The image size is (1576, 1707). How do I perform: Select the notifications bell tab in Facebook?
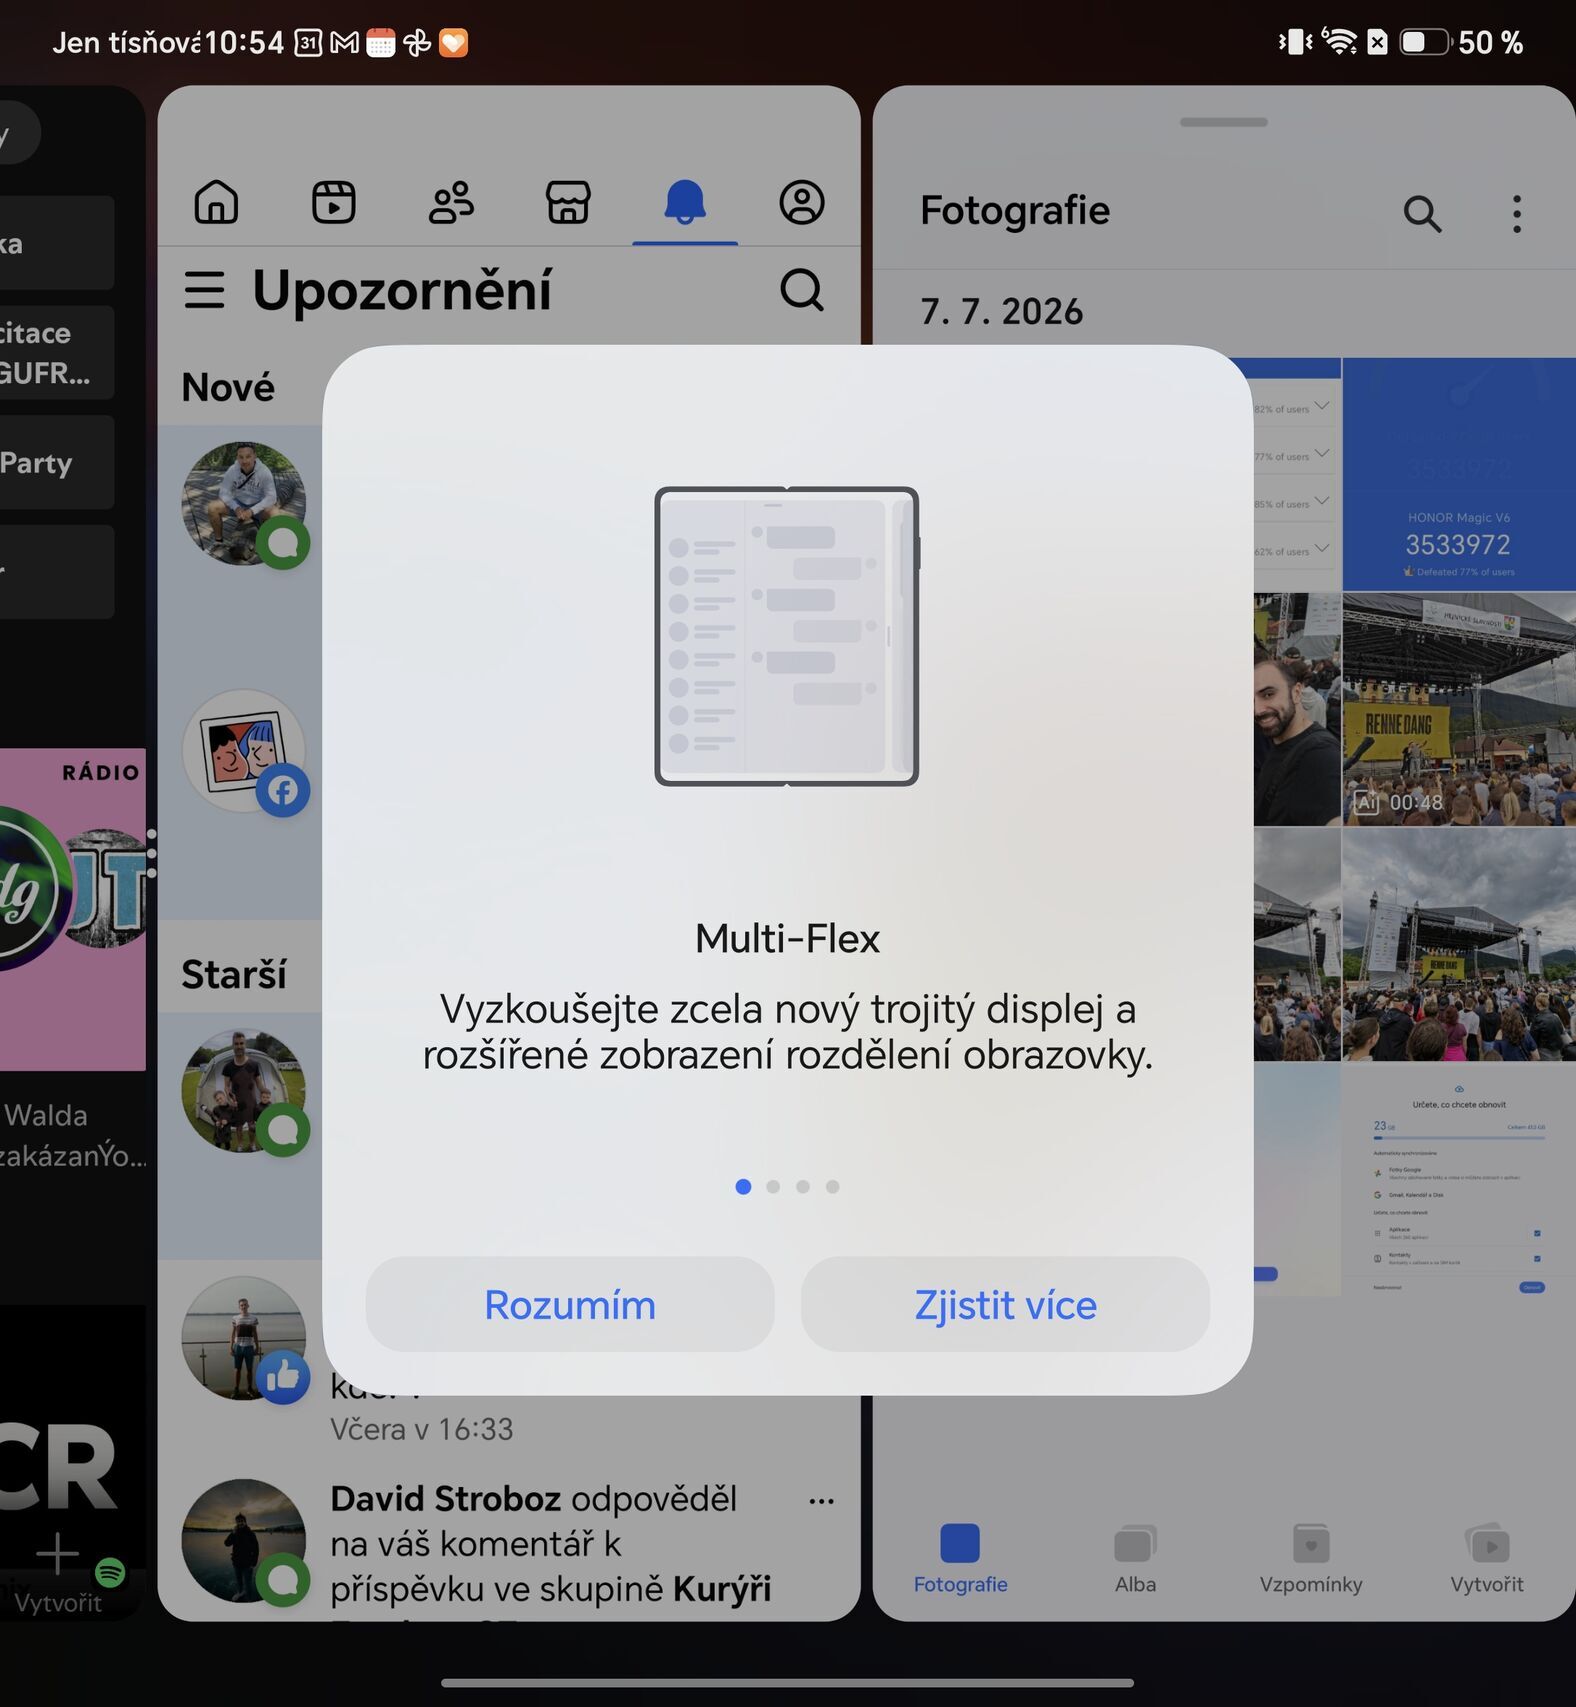click(x=685, y=202)
